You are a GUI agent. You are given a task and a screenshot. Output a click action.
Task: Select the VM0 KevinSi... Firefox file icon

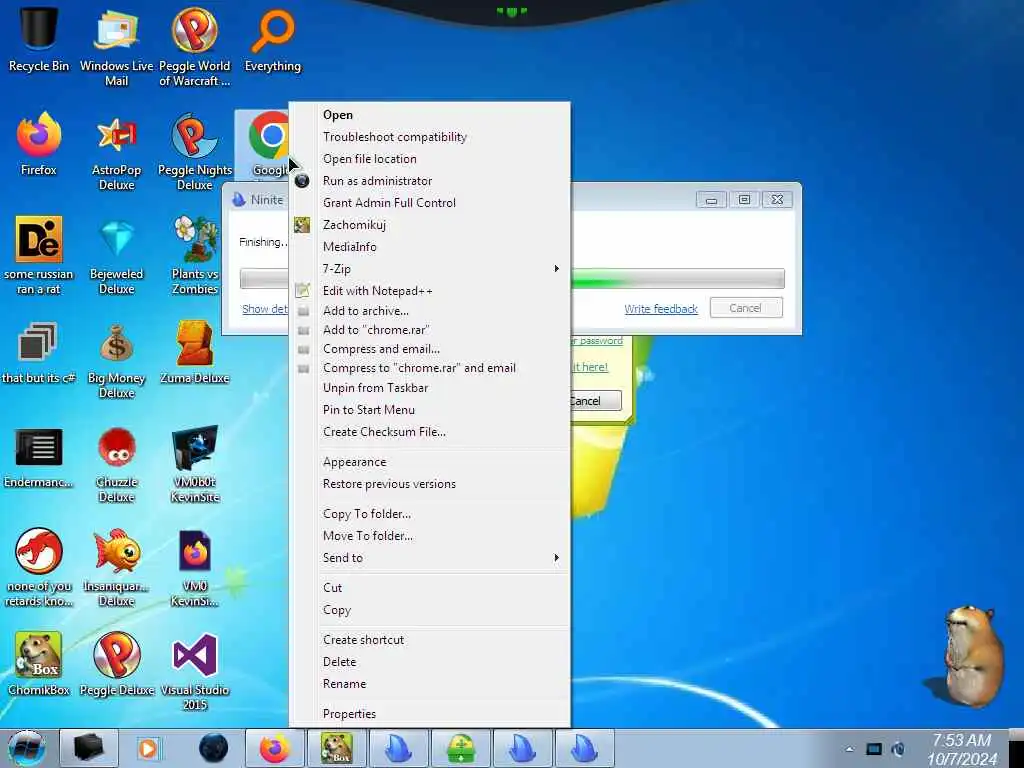coord(195,568)
